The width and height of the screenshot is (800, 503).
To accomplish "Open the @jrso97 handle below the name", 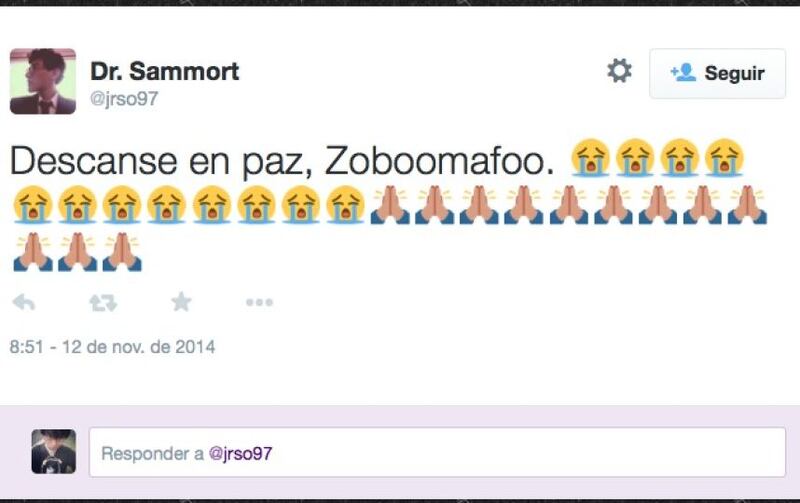I will tap(124, 98).
